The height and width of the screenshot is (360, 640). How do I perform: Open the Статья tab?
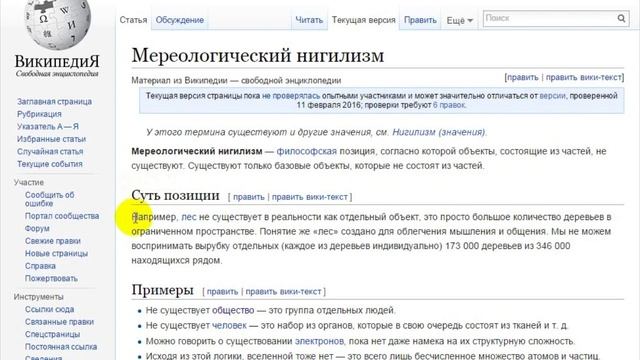coord(133,20)
